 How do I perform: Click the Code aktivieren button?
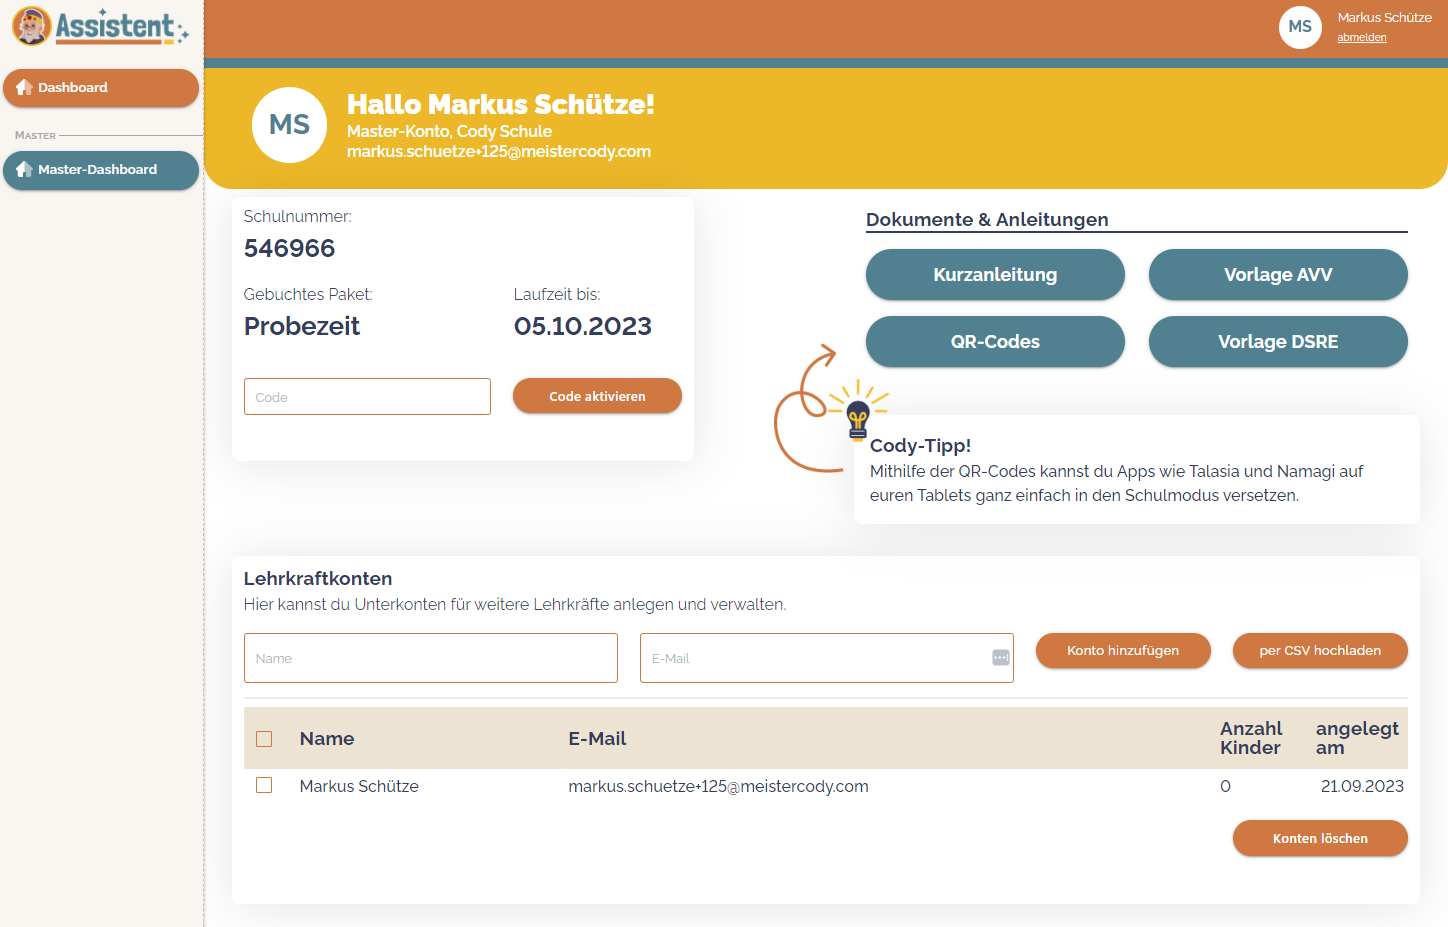pos(597,396)
